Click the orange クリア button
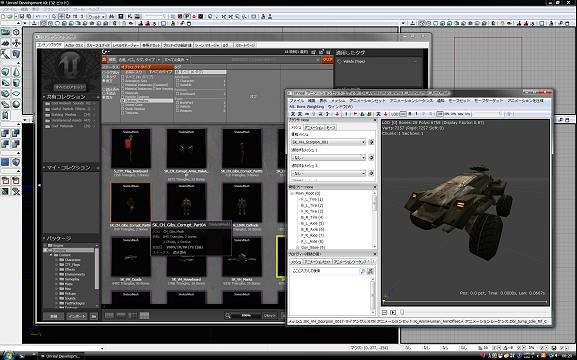Screen dimensions: 577x360 pos(327,59)
